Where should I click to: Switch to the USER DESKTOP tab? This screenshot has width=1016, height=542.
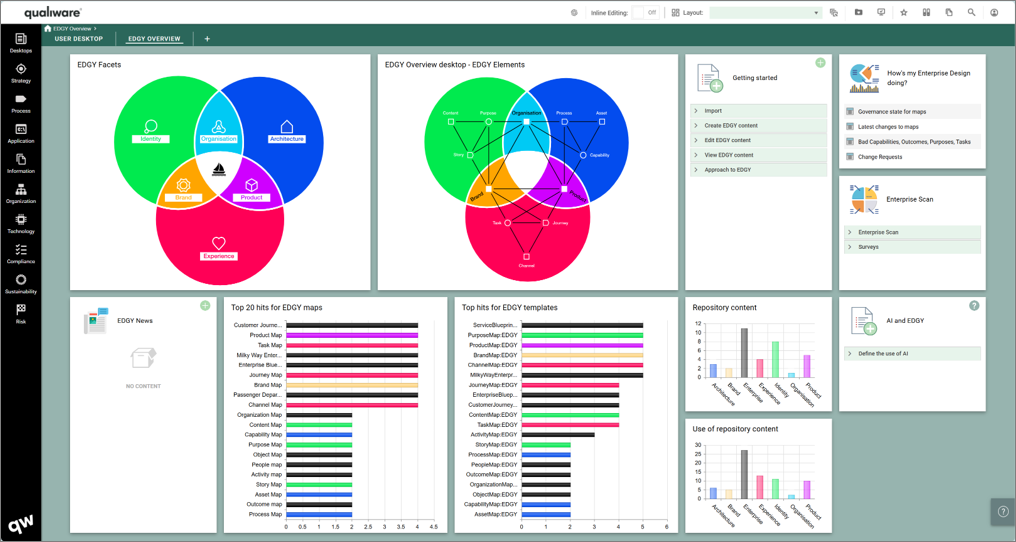point(78,39)
